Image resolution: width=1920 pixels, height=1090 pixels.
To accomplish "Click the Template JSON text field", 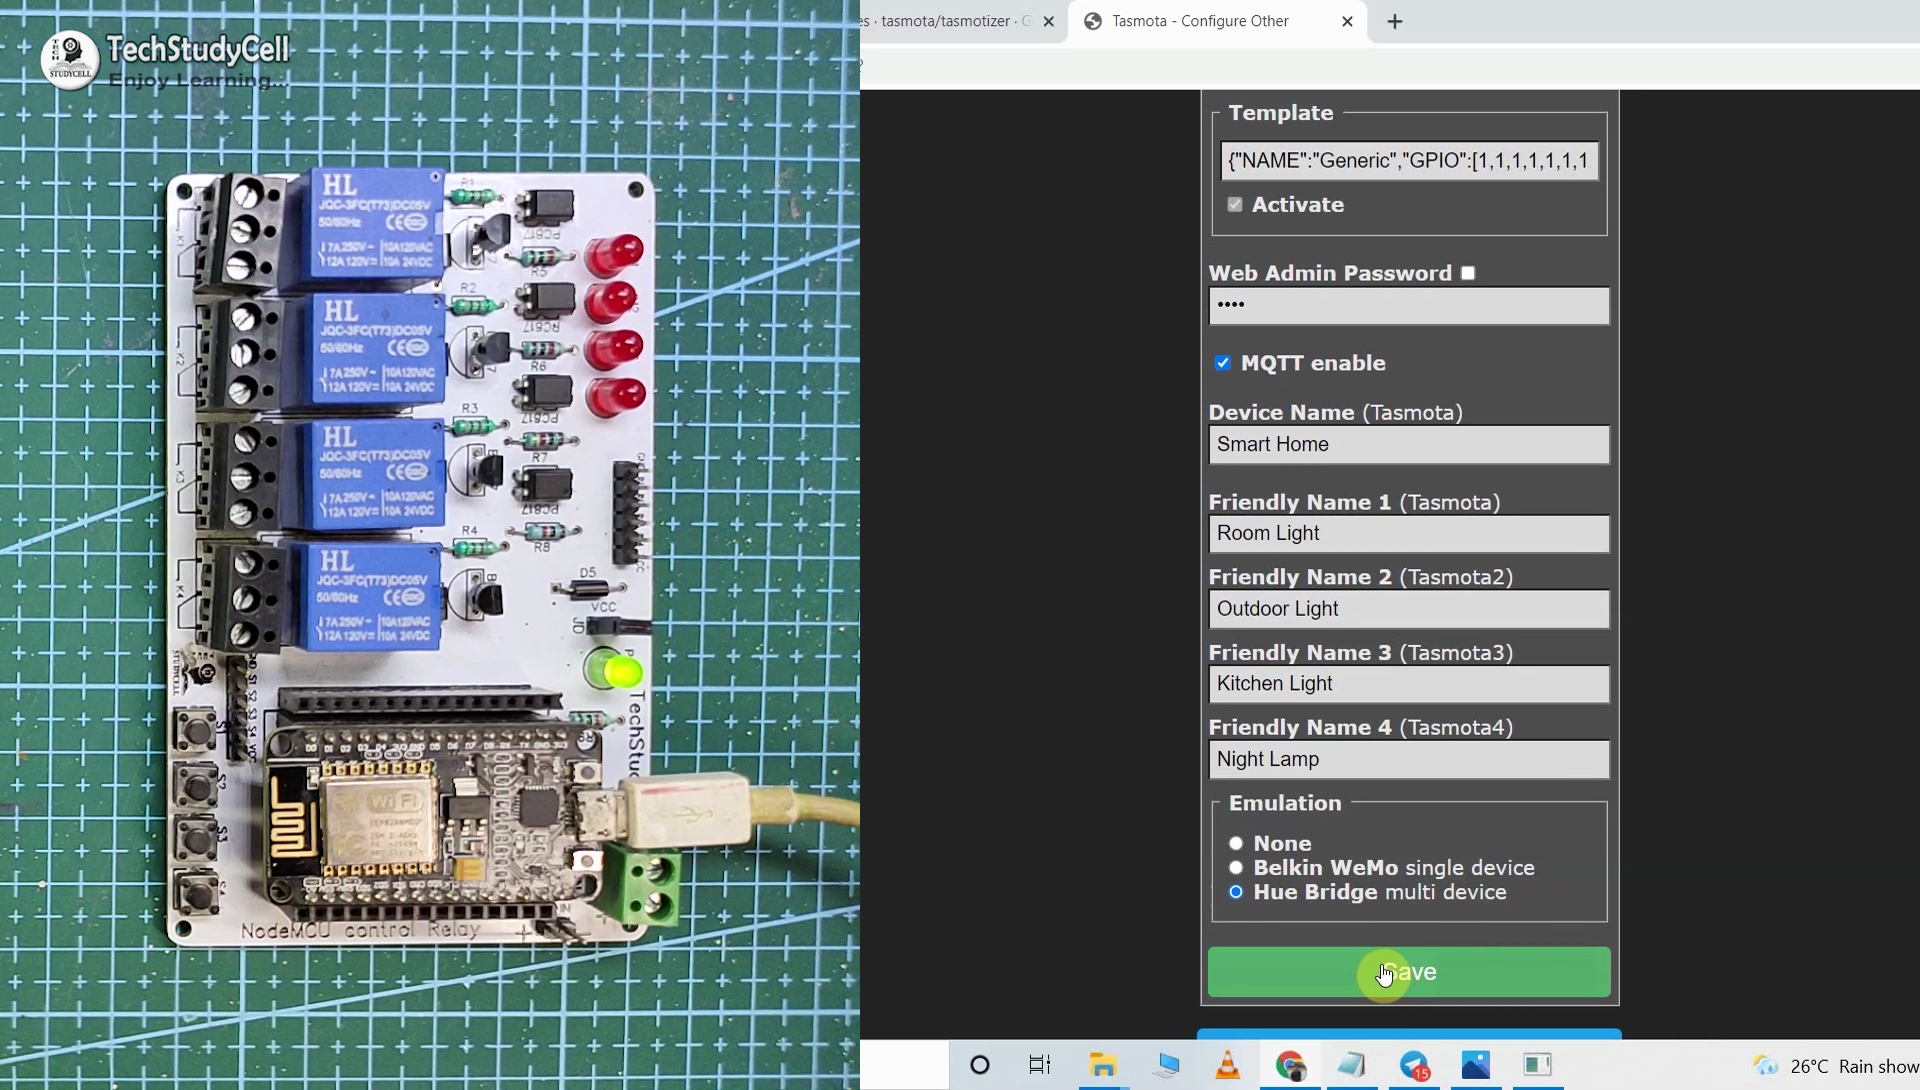I will 1409,161.
